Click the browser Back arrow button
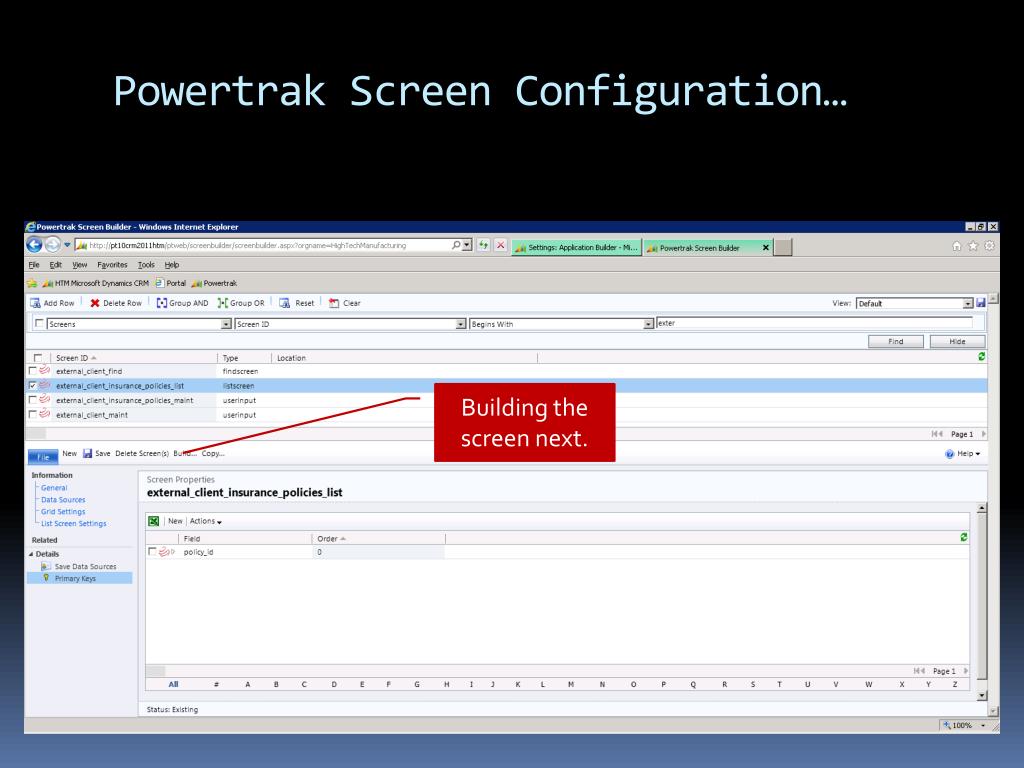The height and width of the screenshot is (768, 1024). (x=34, y=246)
